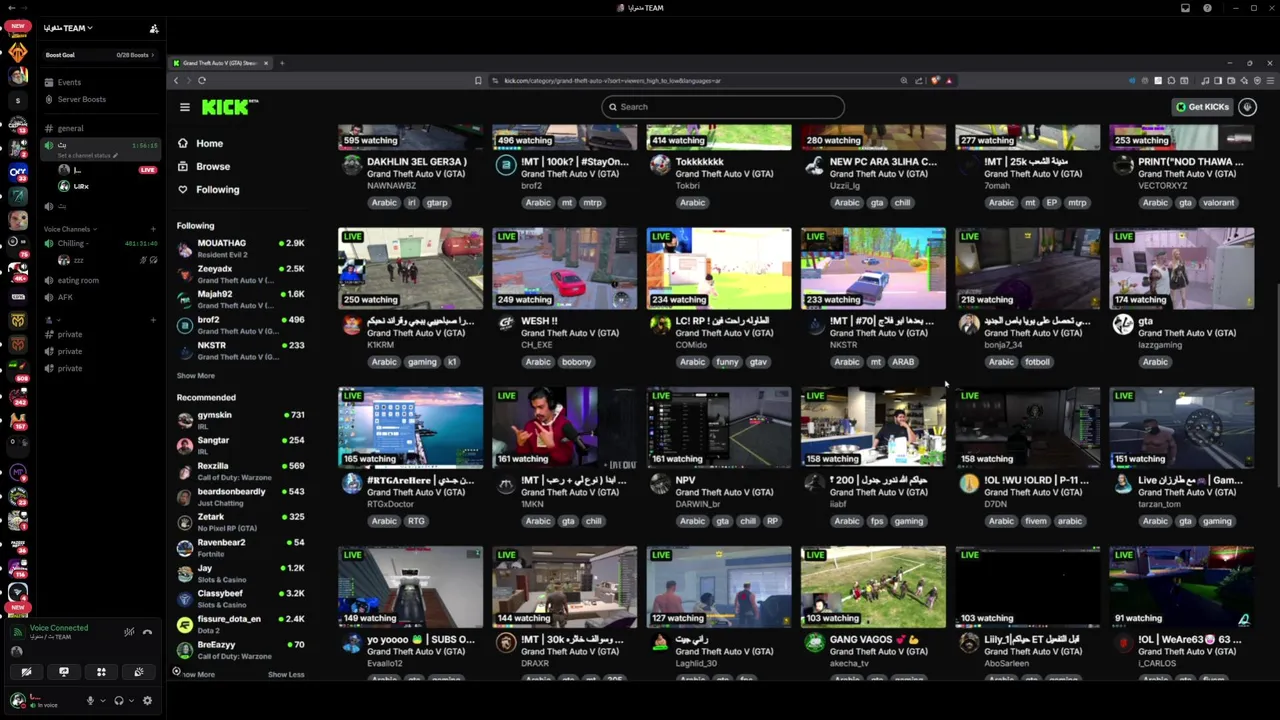This screenshot has height=720, width=1280.
Task: Add a channel to Voice Channels category
Action: (x=153, y=229)
